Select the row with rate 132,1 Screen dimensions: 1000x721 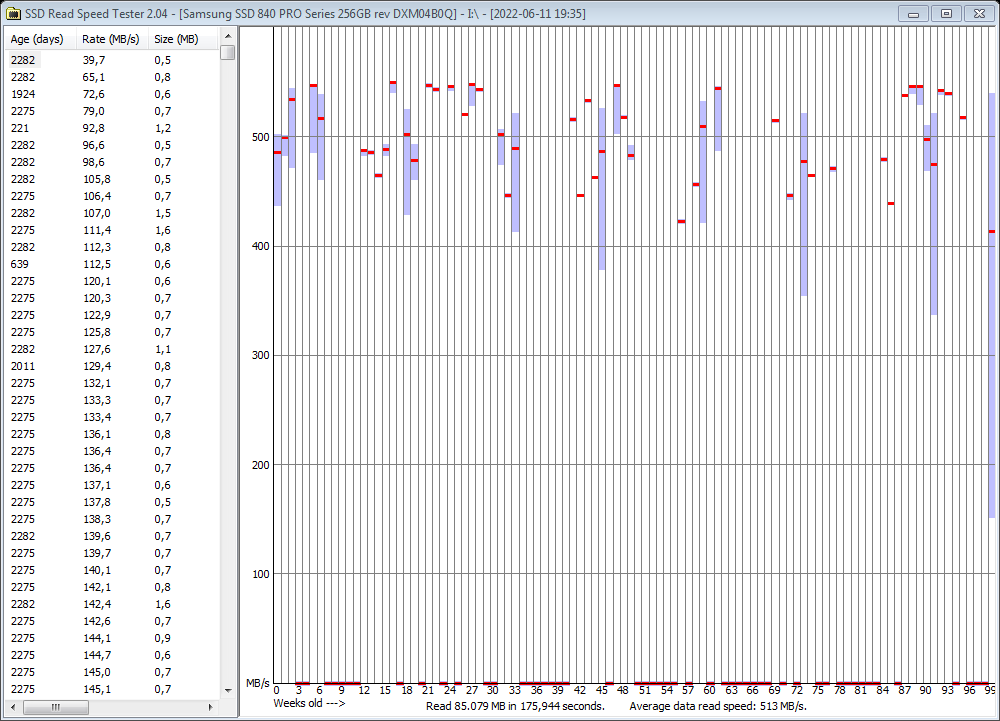click(x=112, y=383)
